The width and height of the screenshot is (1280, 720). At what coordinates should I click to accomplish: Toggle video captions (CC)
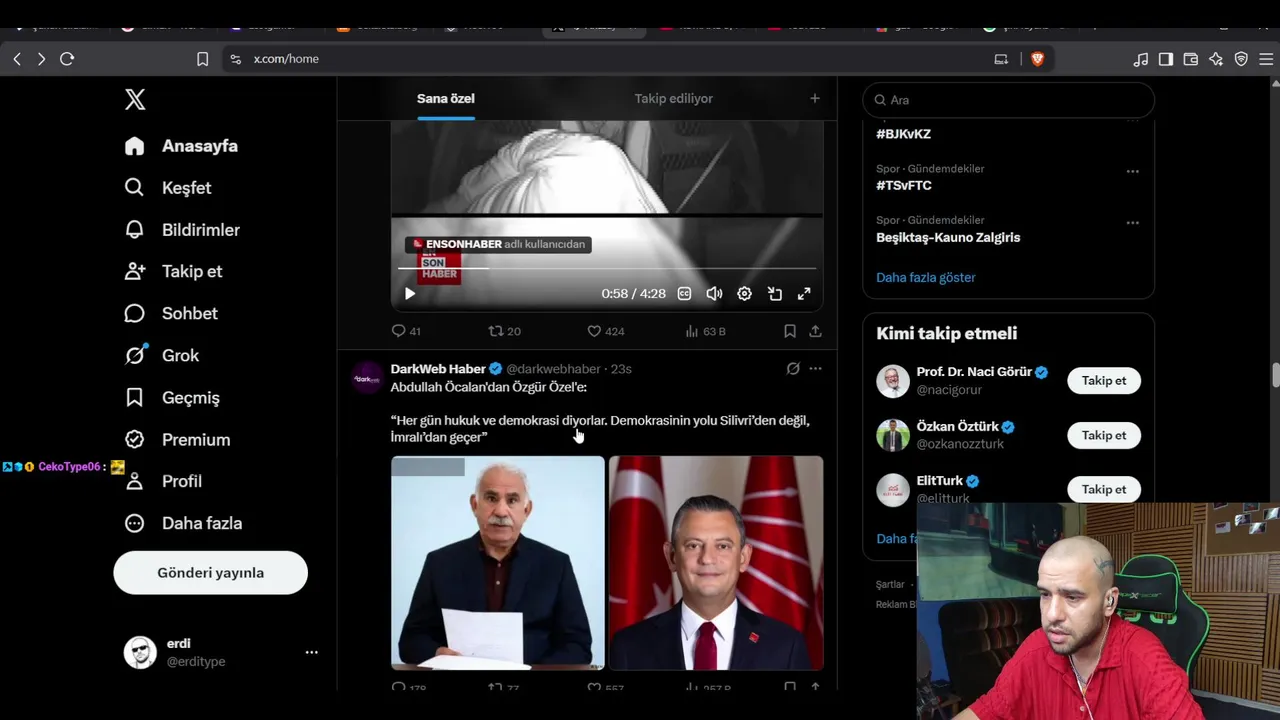(684, 294)
